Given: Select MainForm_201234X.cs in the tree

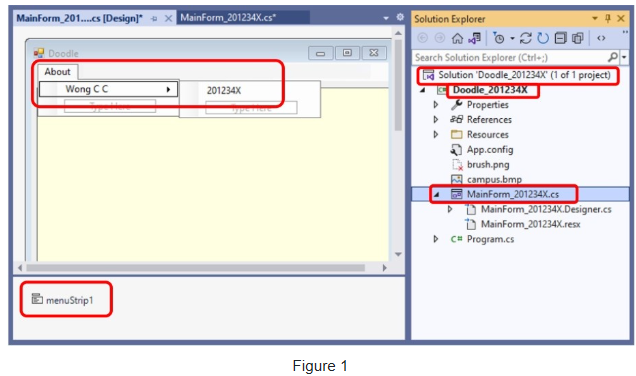Looking at the screenshot, I should (513, 194).
